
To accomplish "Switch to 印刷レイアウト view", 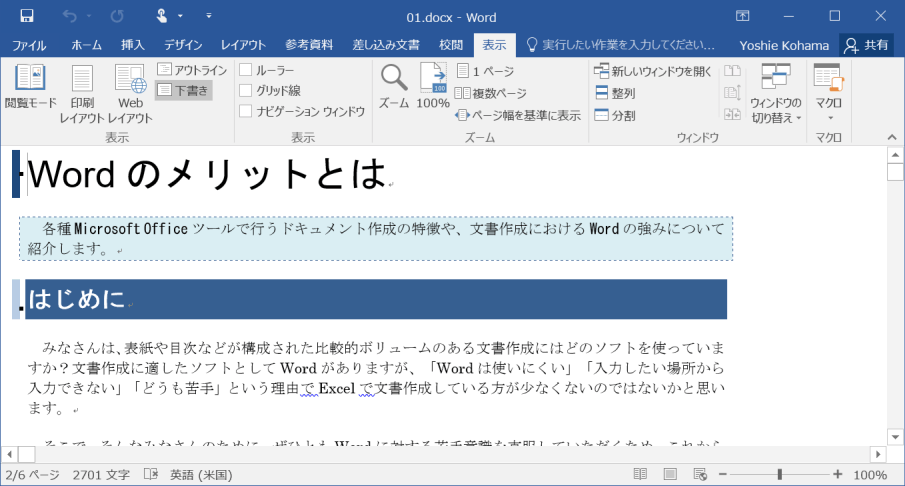I will pos(83,94).
